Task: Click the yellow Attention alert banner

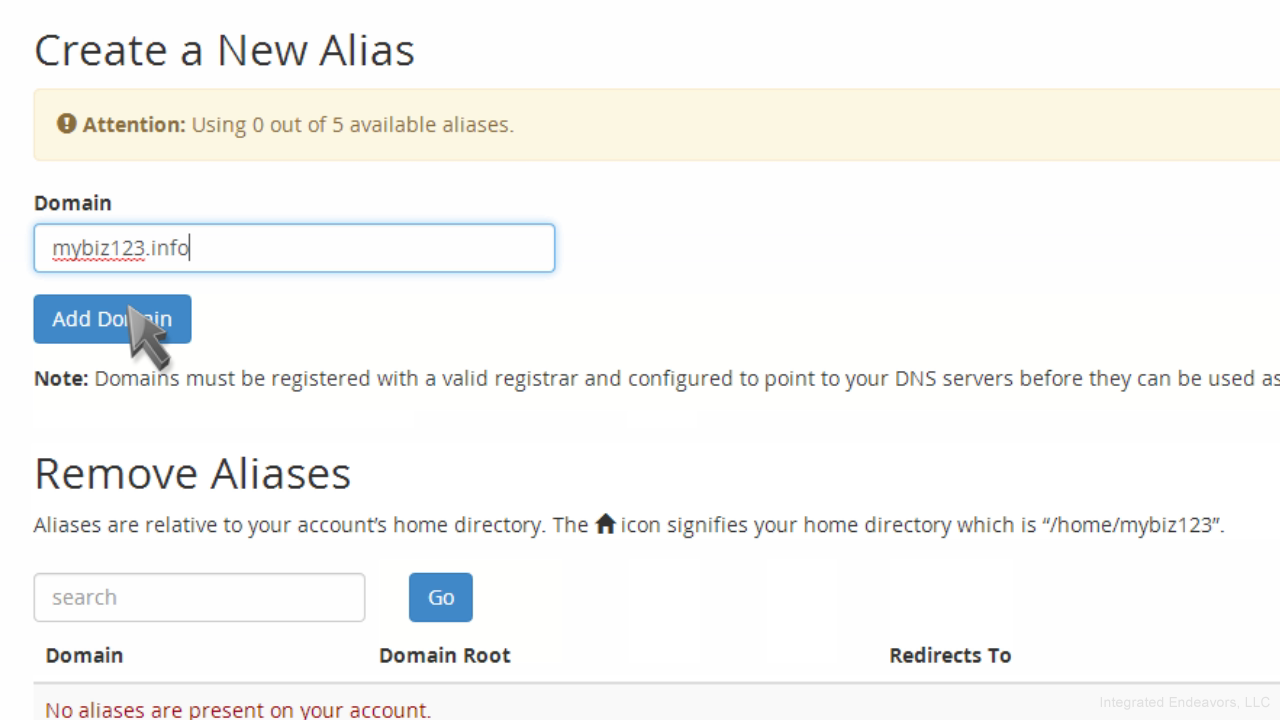Action: (x=657, y=124)
